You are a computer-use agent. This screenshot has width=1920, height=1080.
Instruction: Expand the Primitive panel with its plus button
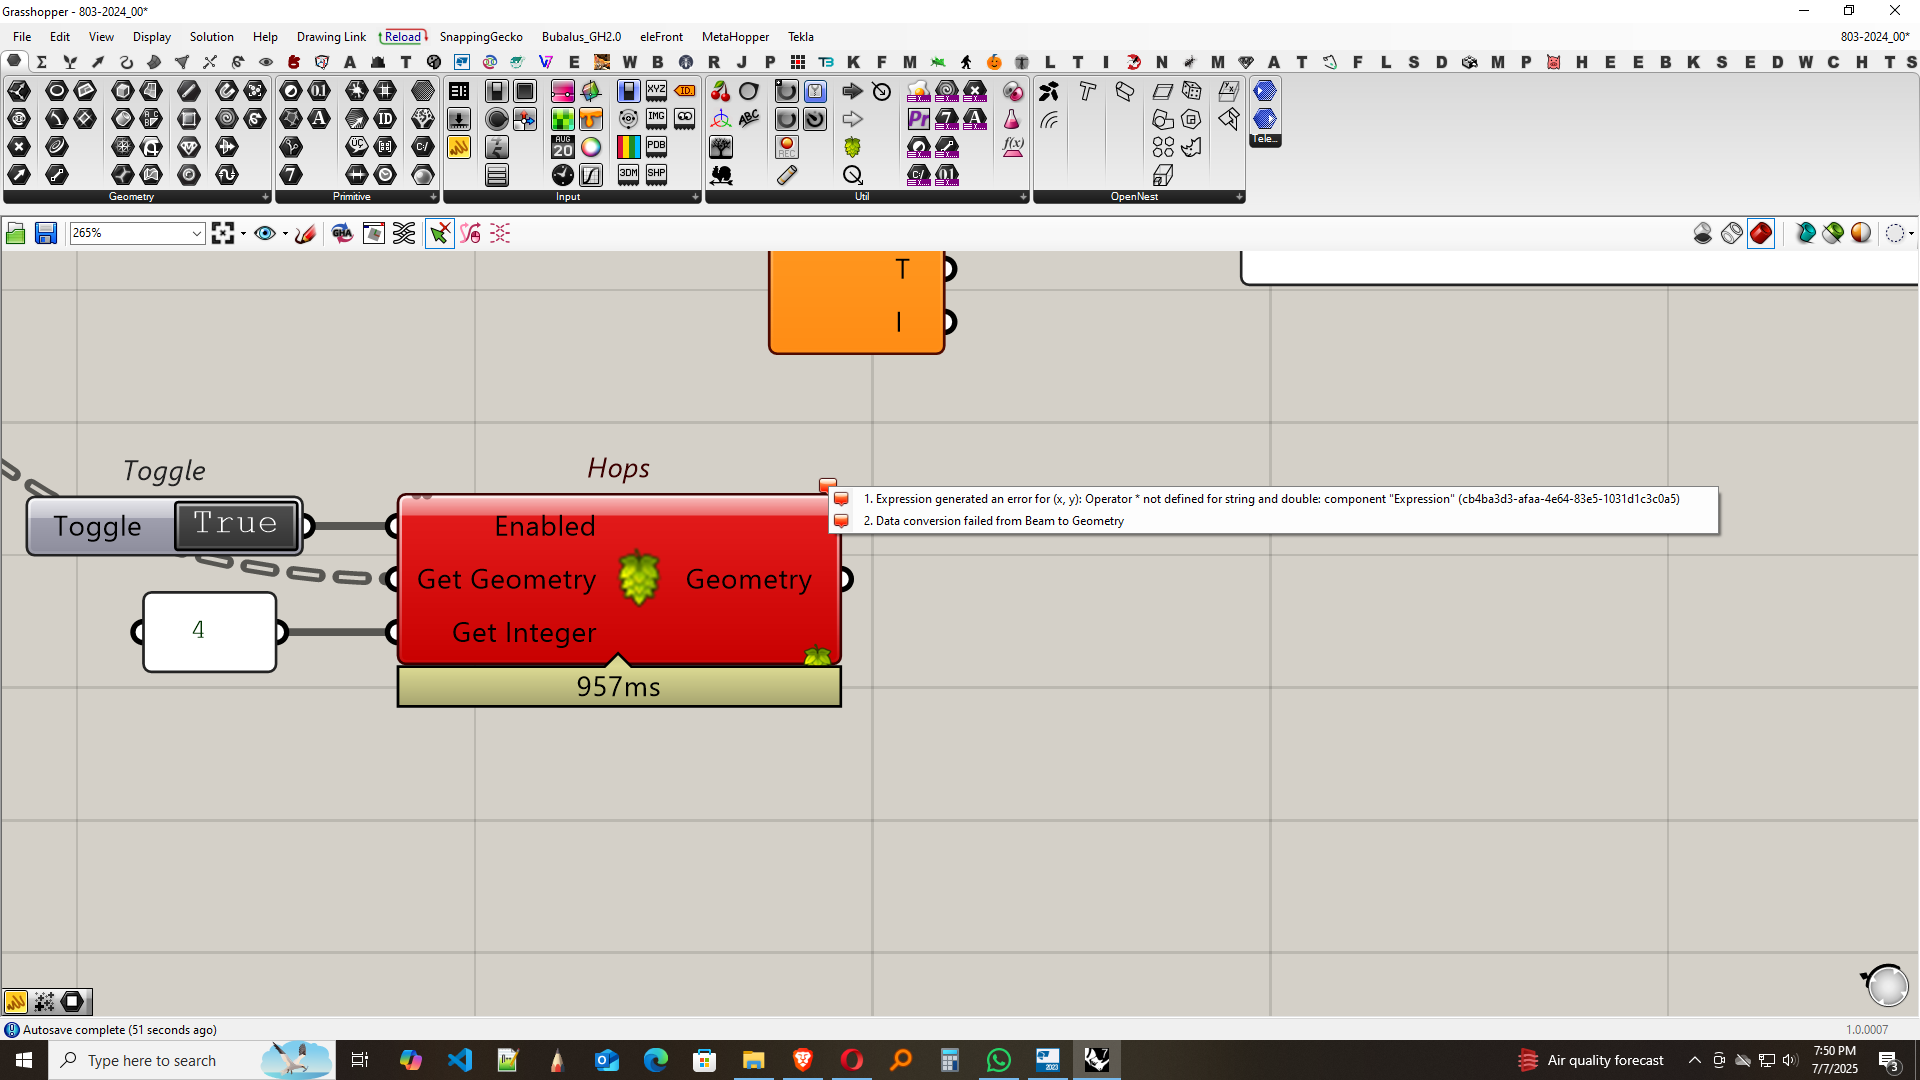click(x=433, y=197)
